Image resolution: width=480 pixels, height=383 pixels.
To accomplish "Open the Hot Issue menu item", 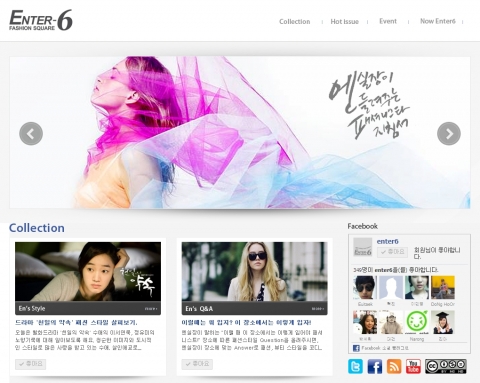I will (344, 22).
